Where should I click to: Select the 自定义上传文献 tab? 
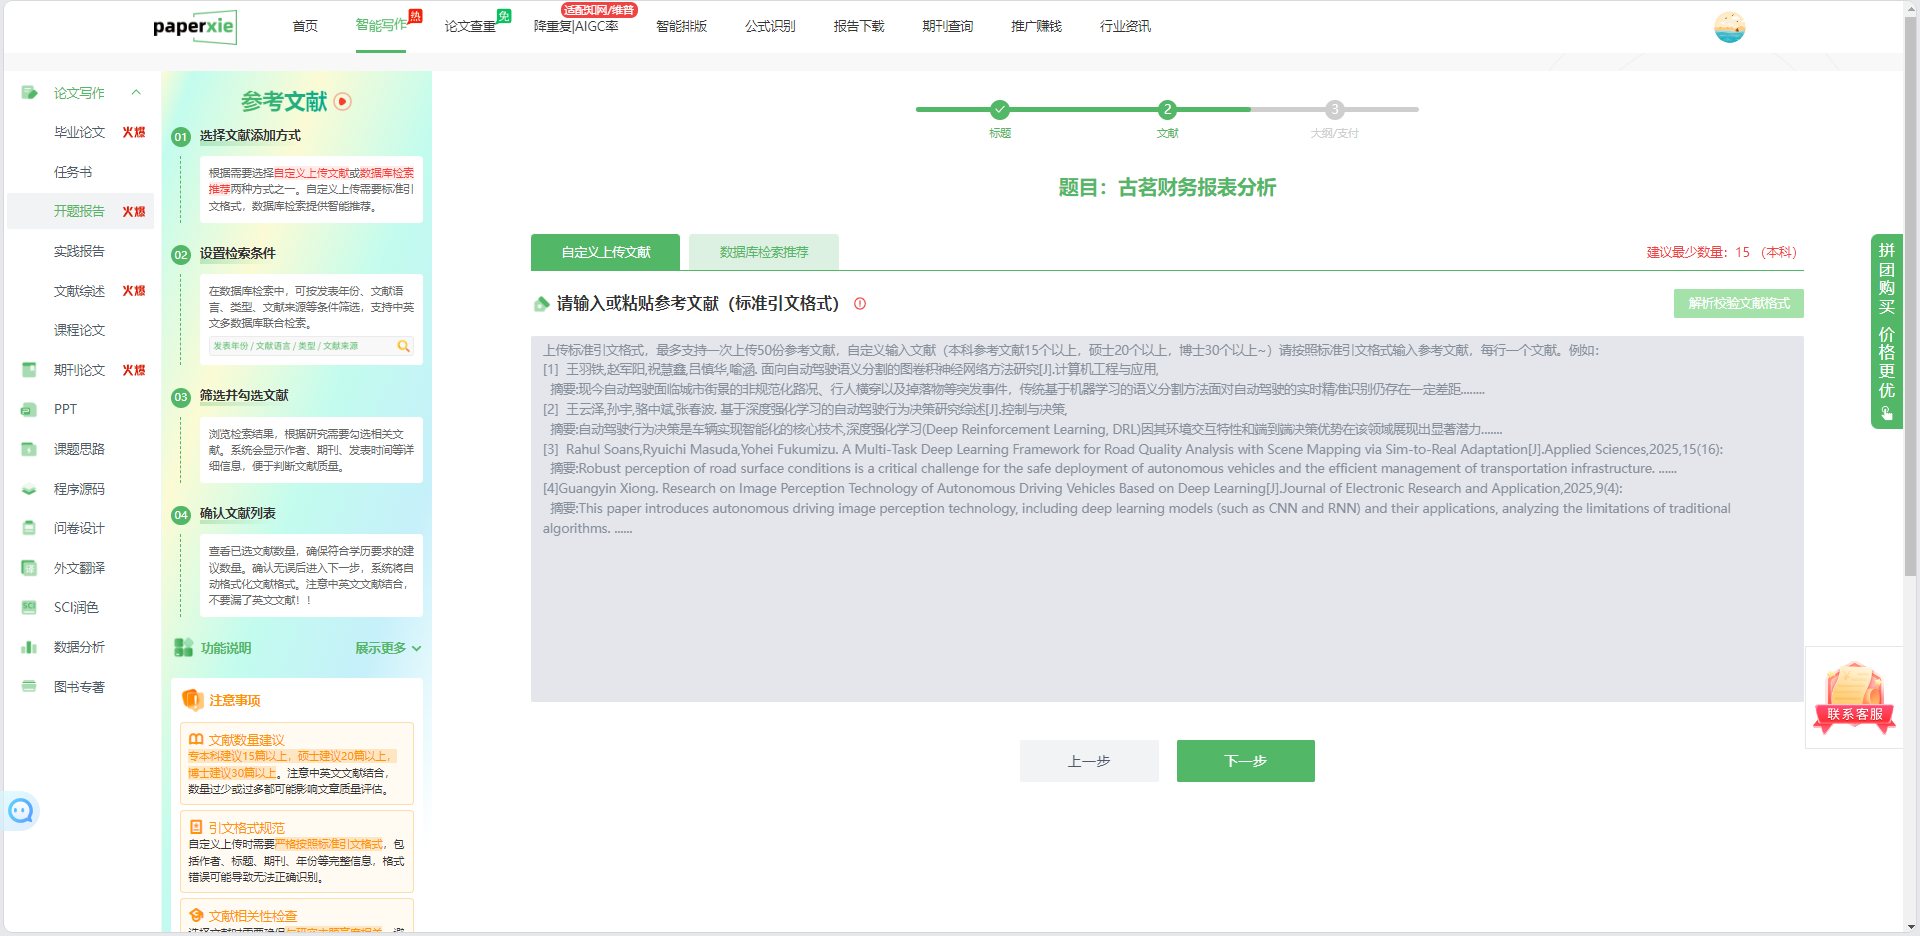[x=605, y=252]
